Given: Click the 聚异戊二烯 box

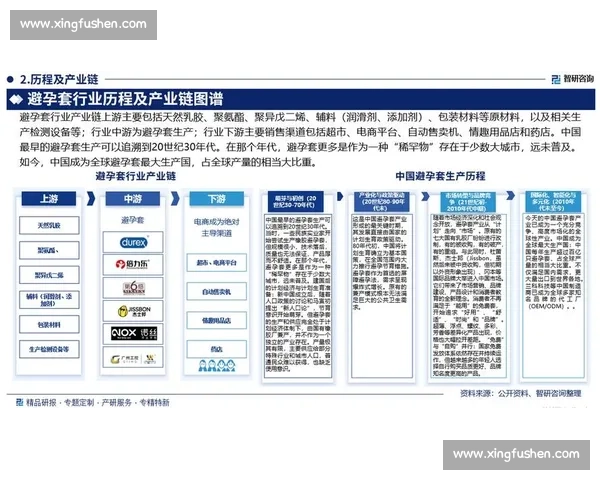Looking at the screenshot, I should (49, 275).
